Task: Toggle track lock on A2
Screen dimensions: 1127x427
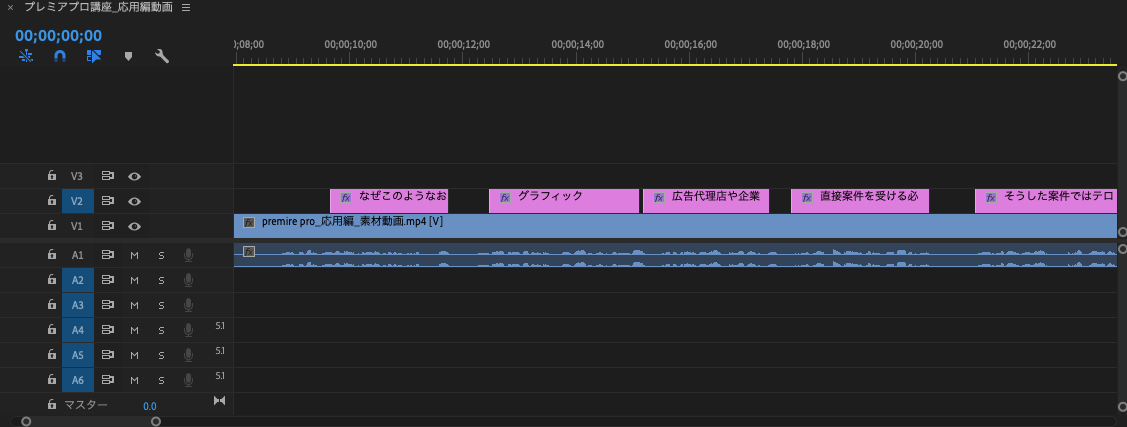Action: [51, 280]
